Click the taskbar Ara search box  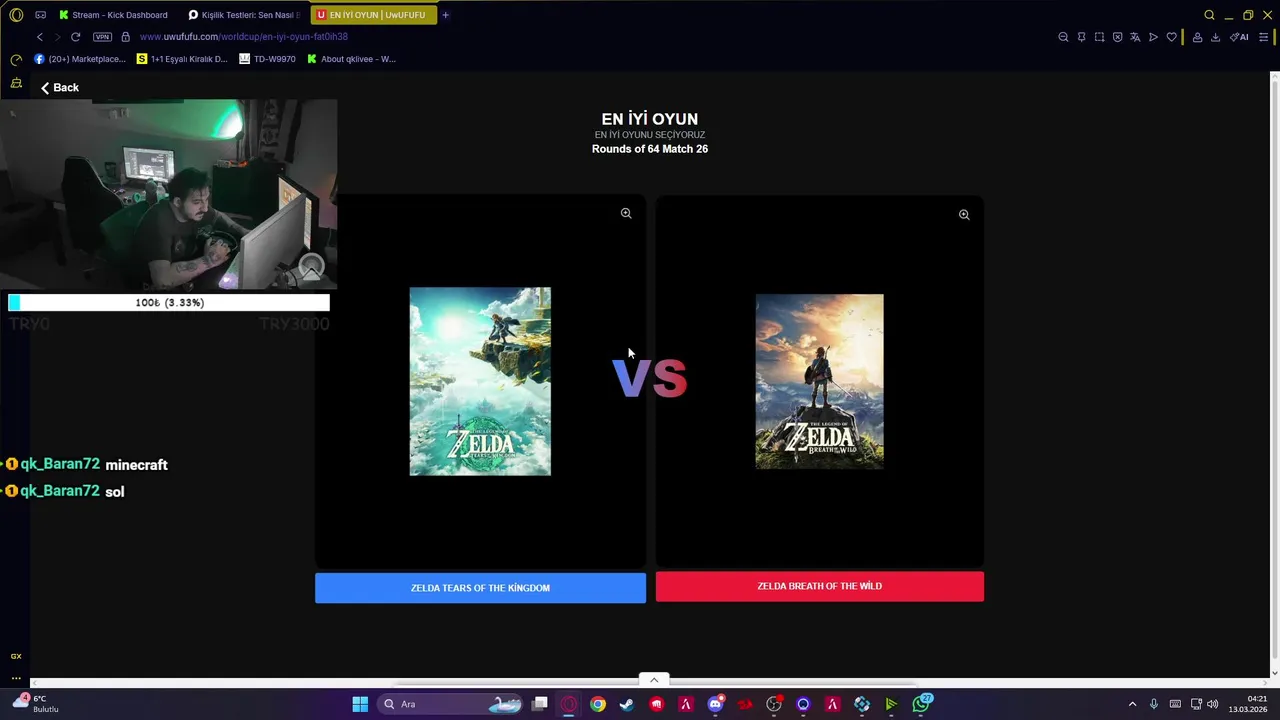(x=451, y=704)
